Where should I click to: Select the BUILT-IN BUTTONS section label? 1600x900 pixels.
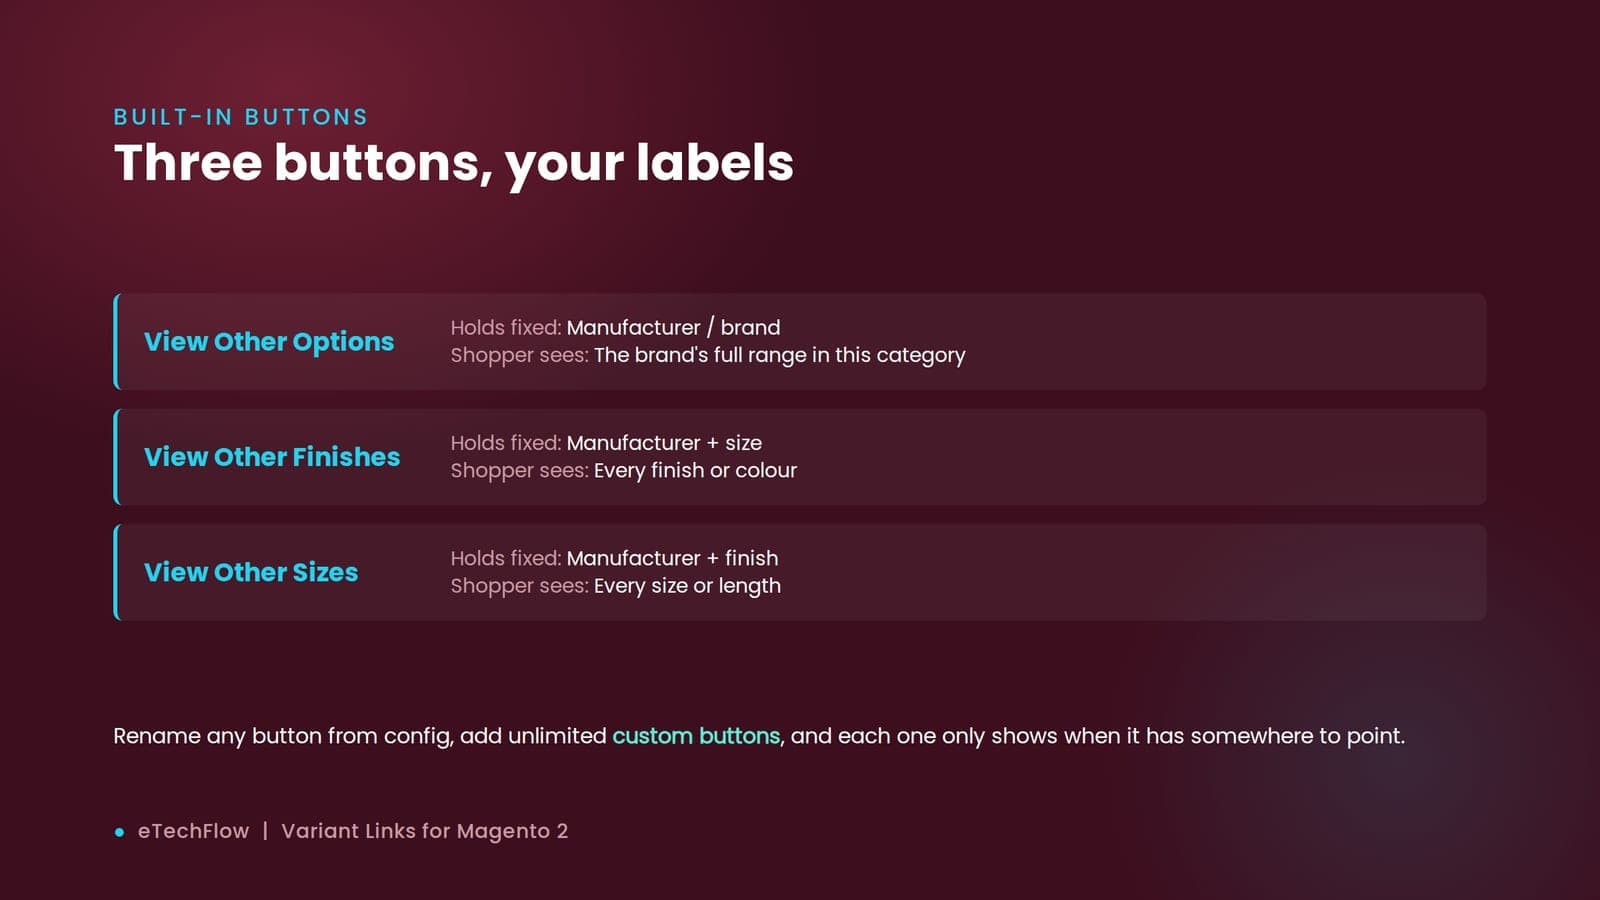[241, 117]
